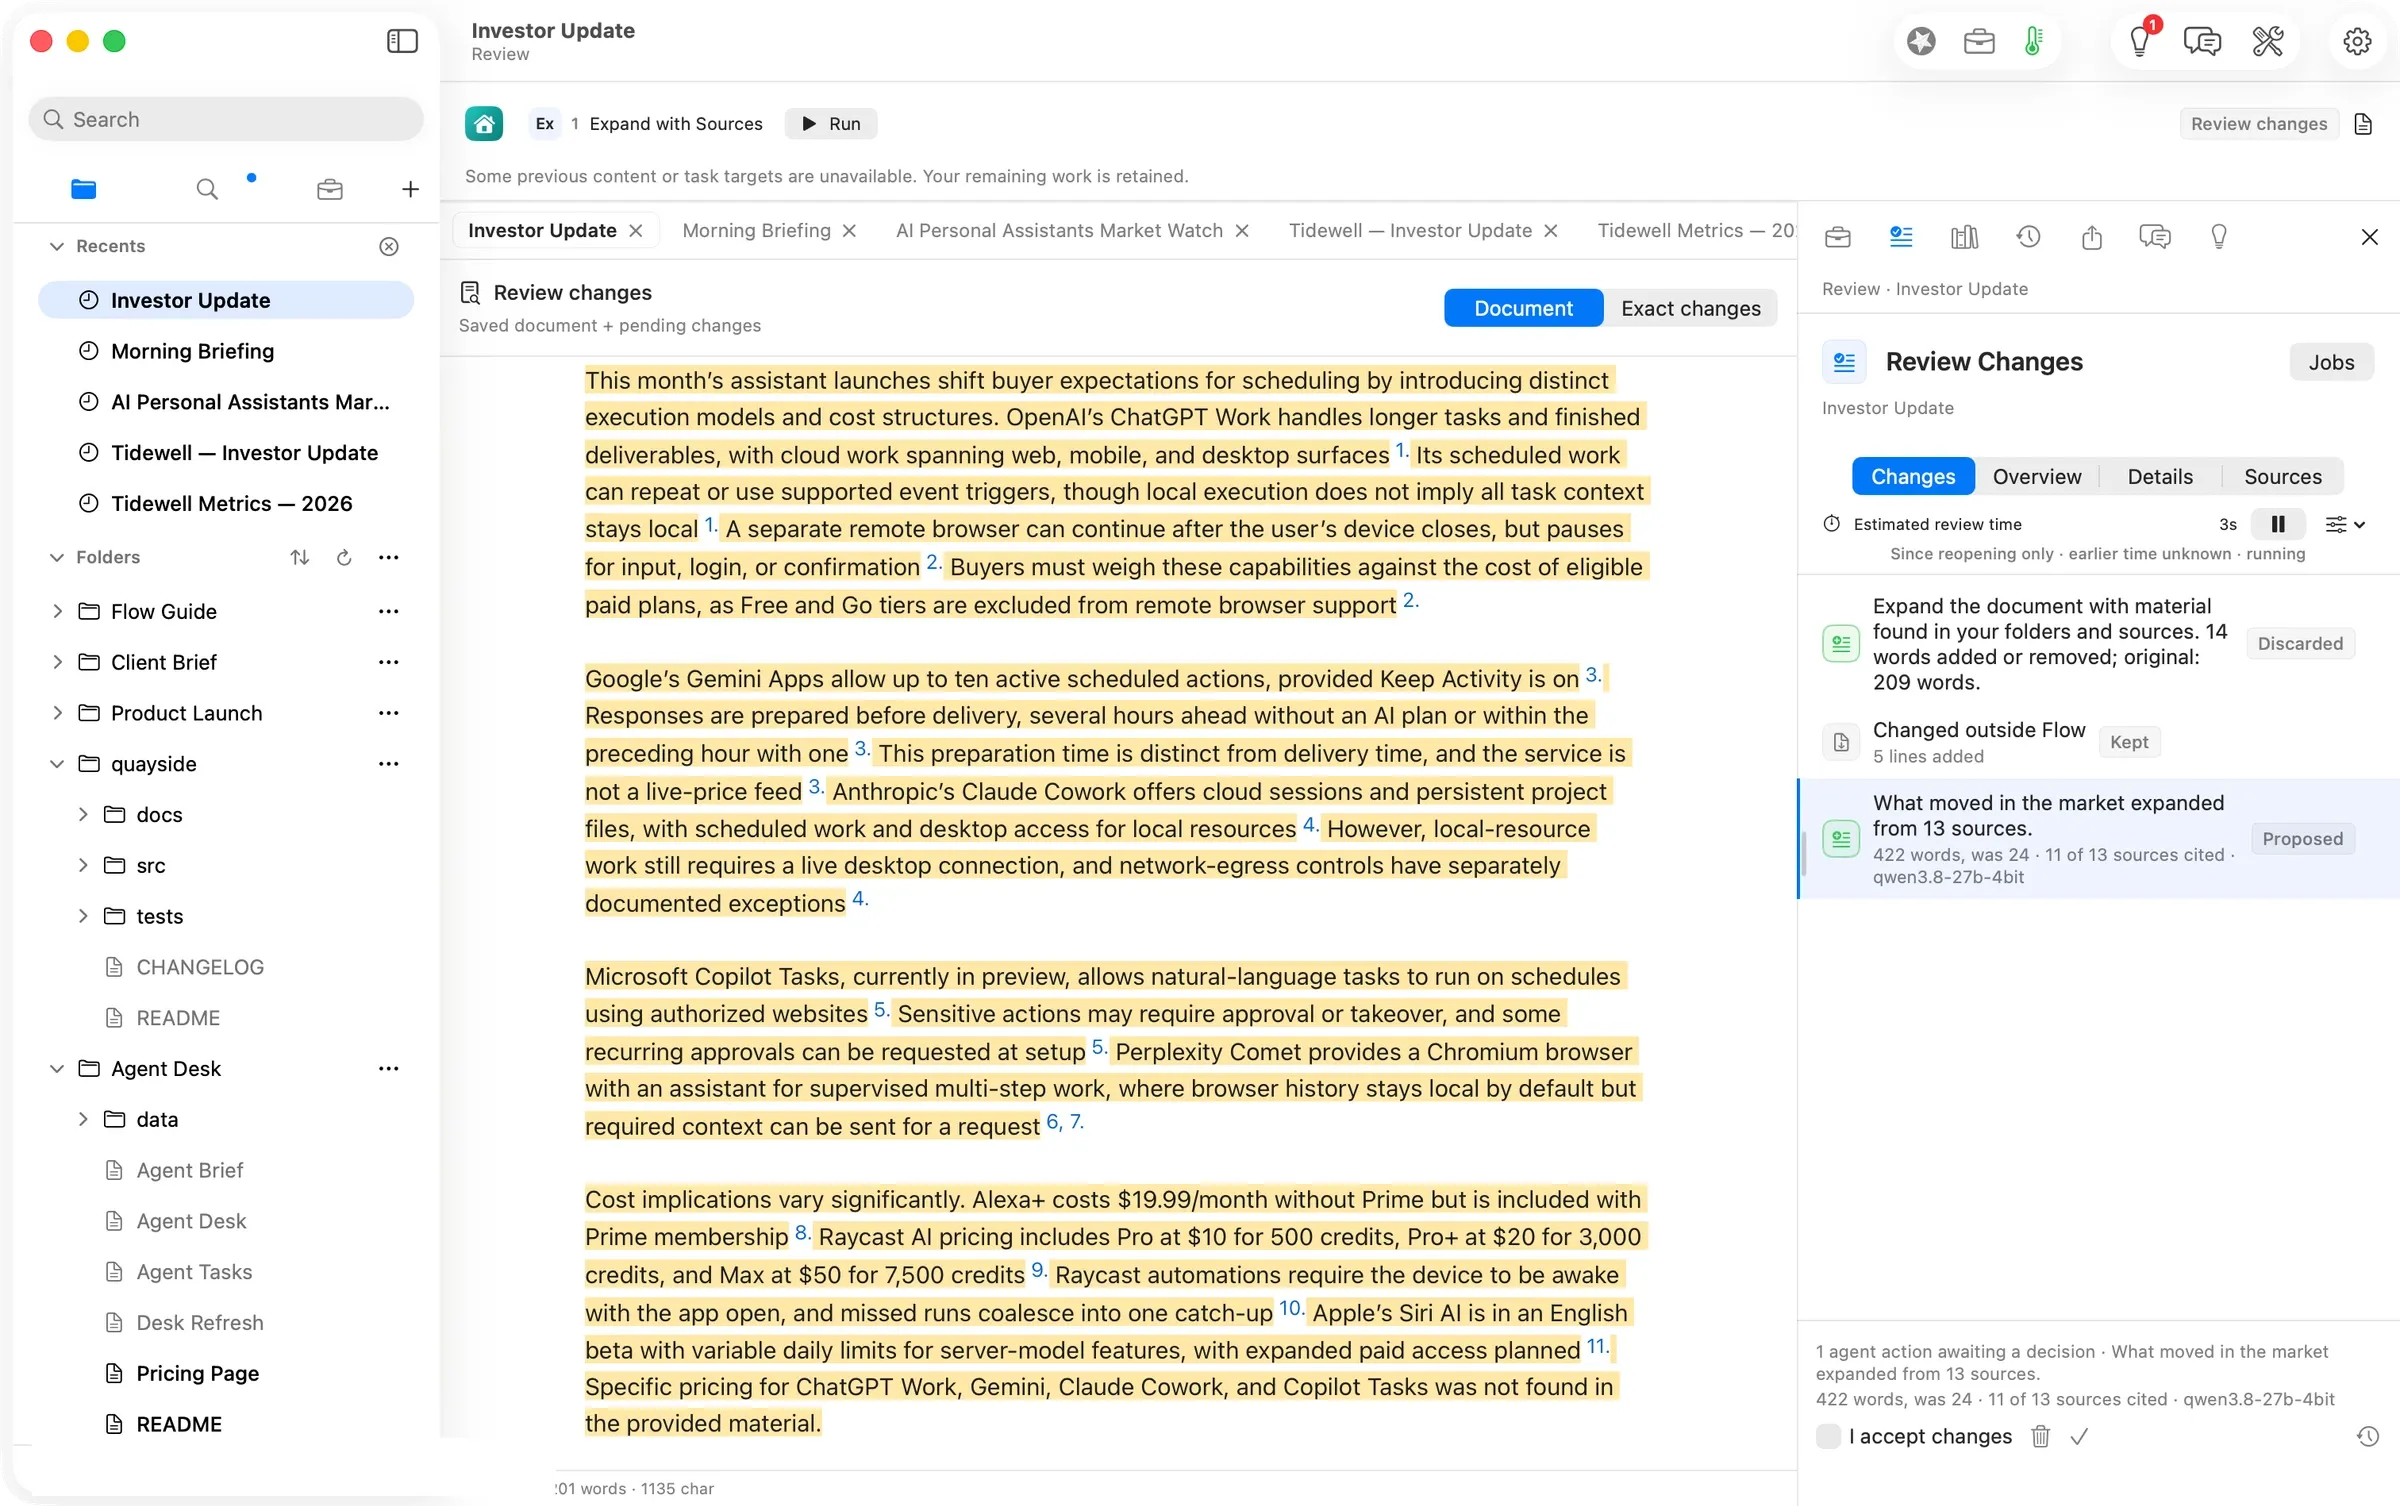
Task: Open the tools wrench icon
Action: 2267,41
